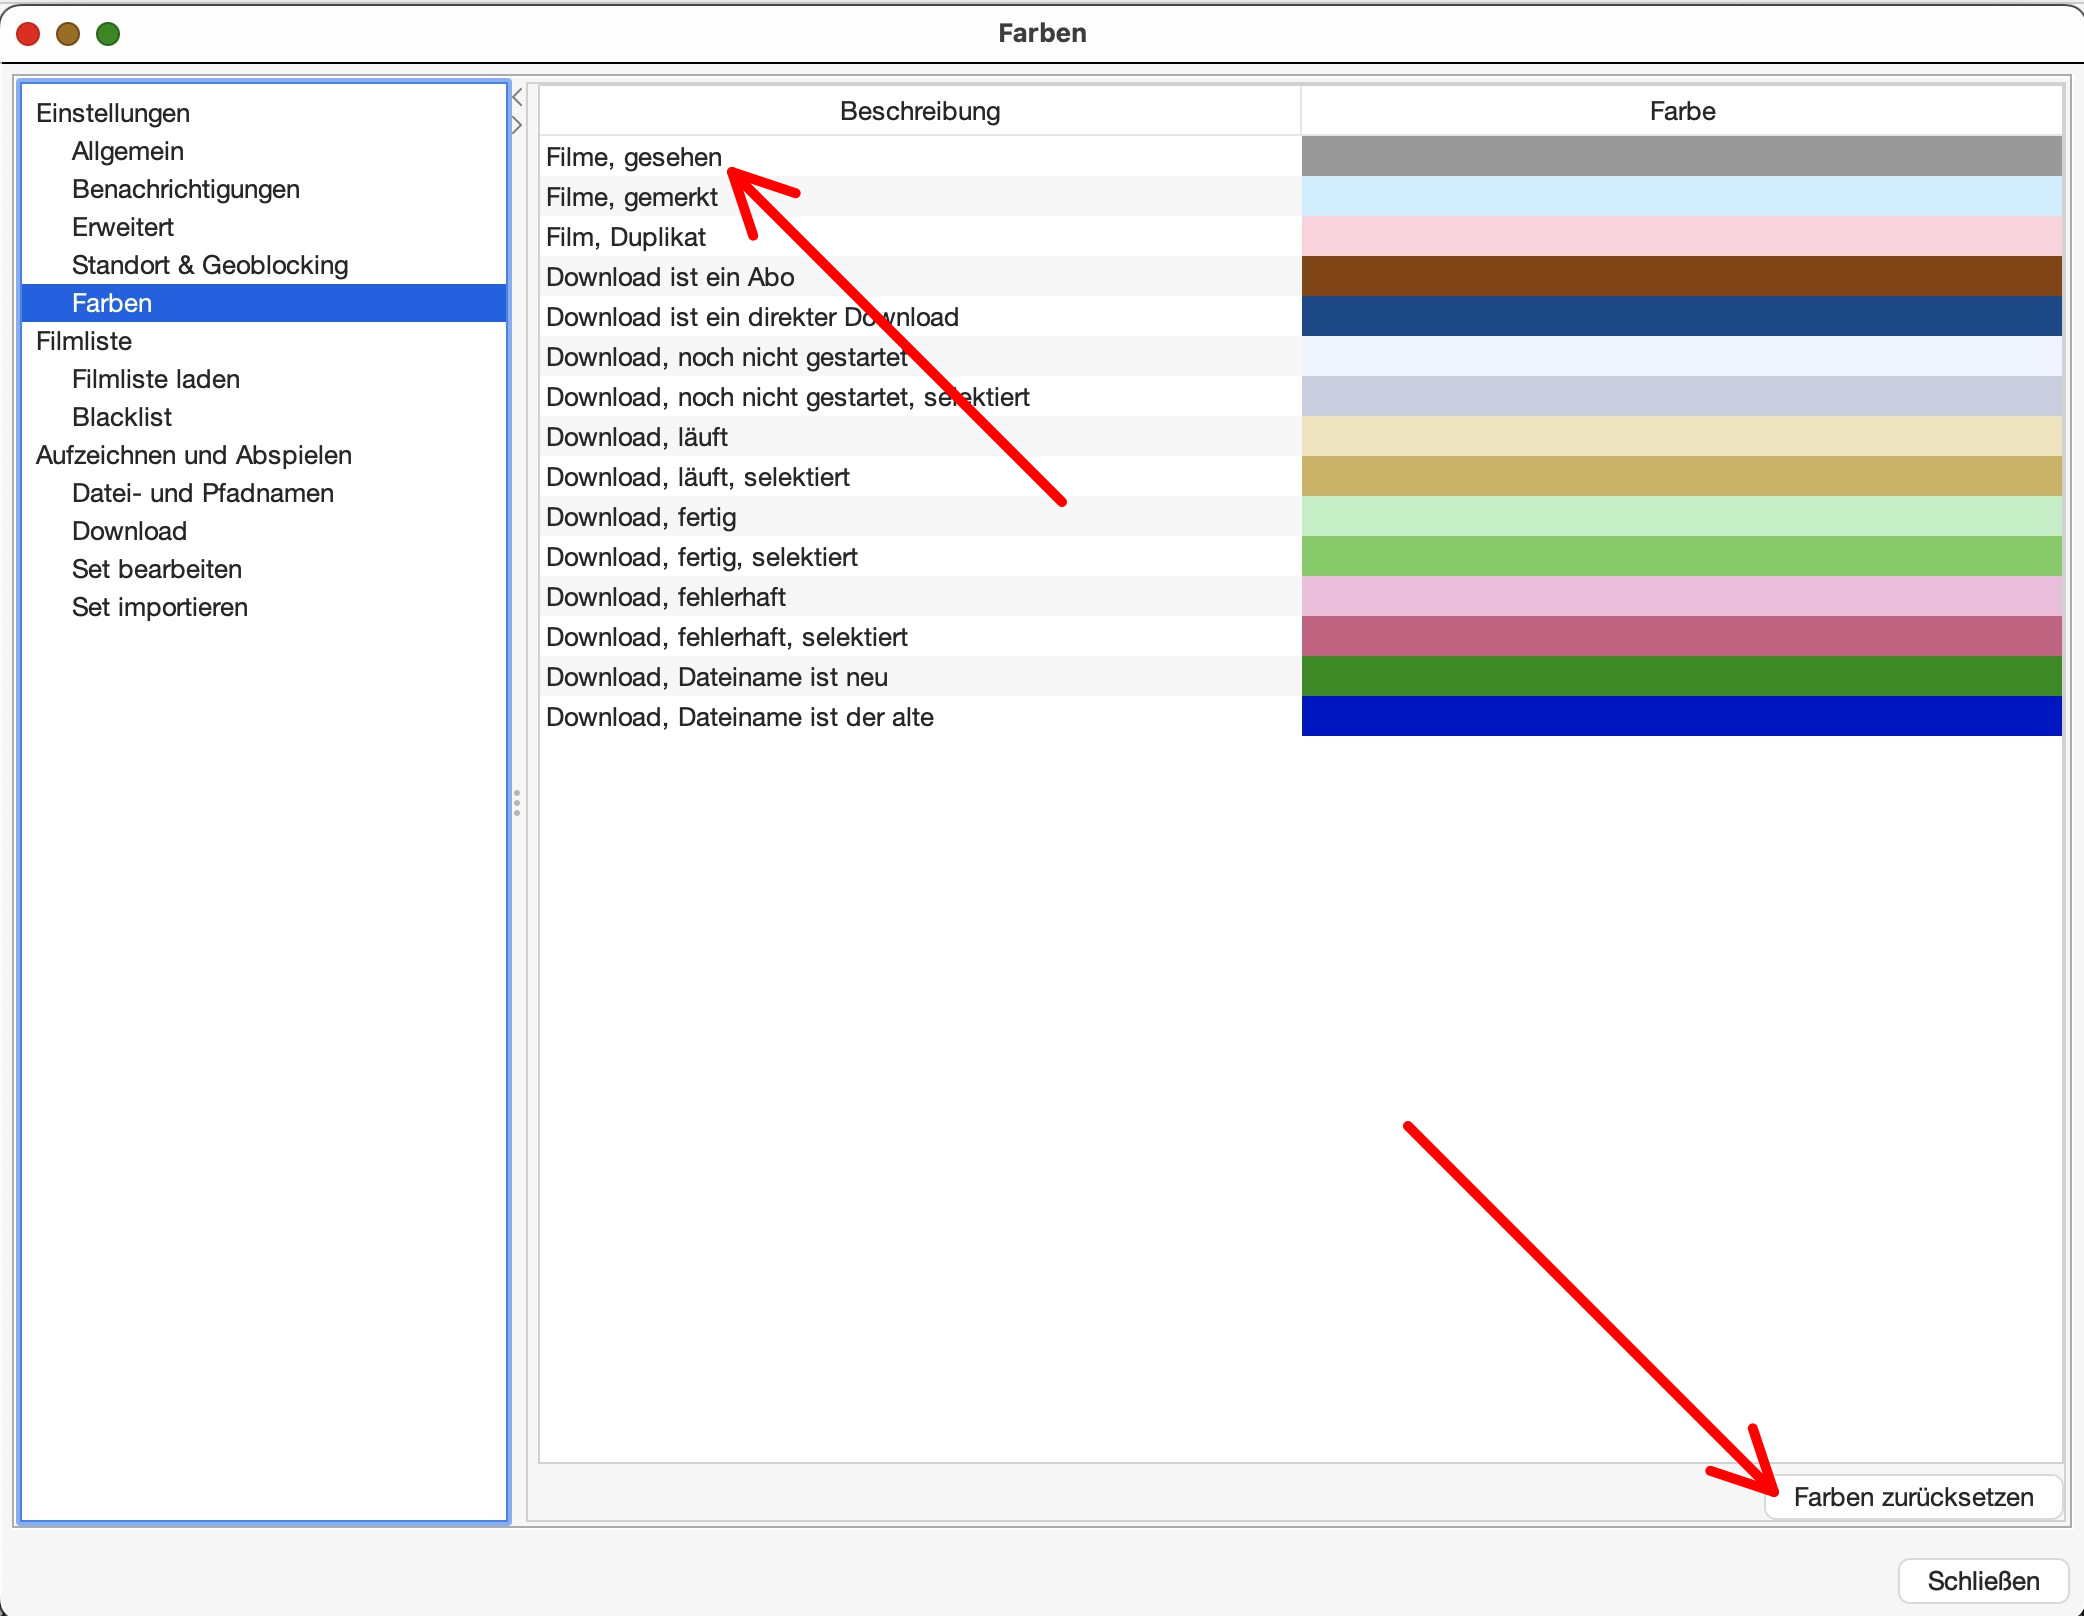
Task: Click the Farbe column header
Action: (1682, 111)
